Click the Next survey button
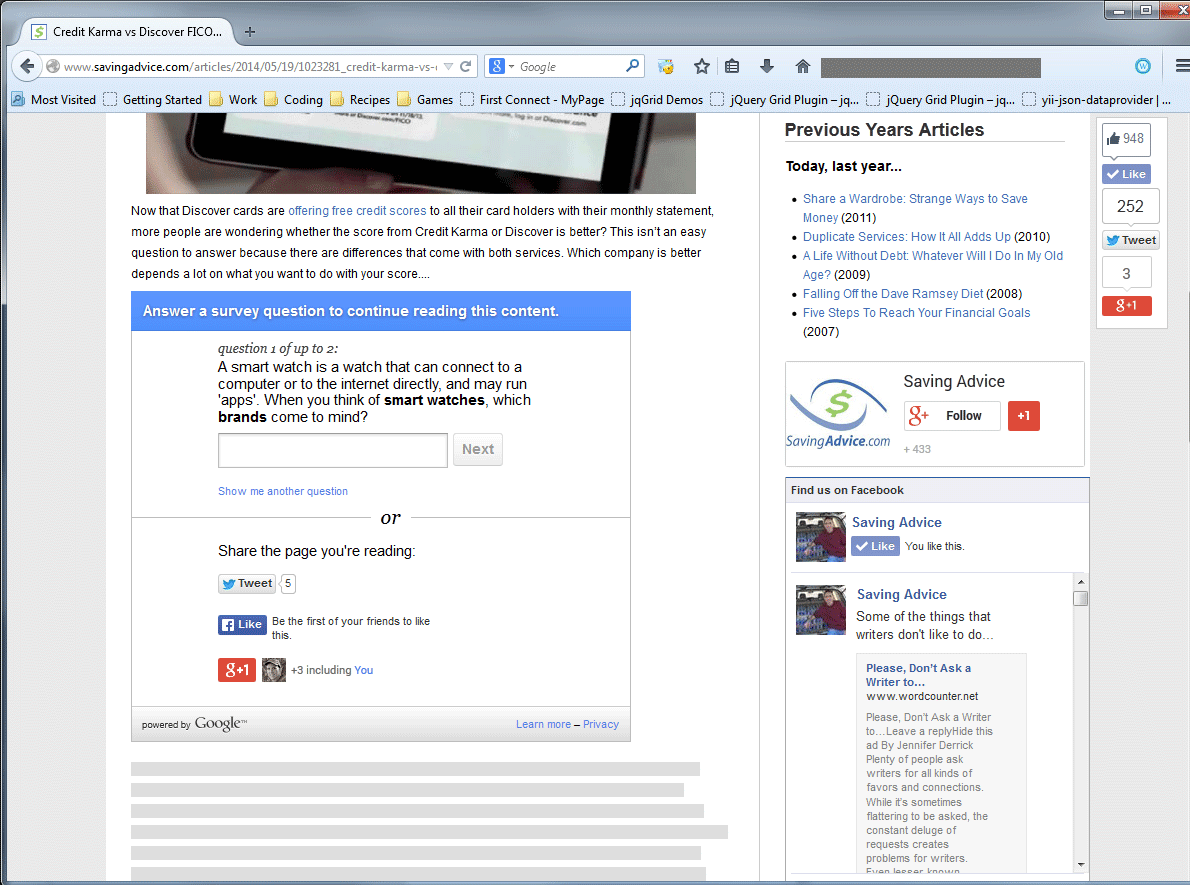 click(x=477, y=449)
